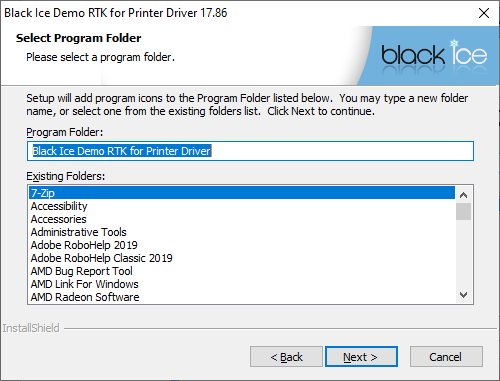Go back with the Back button
This screenshot has height=381, width=500.
tap(286, 357)
